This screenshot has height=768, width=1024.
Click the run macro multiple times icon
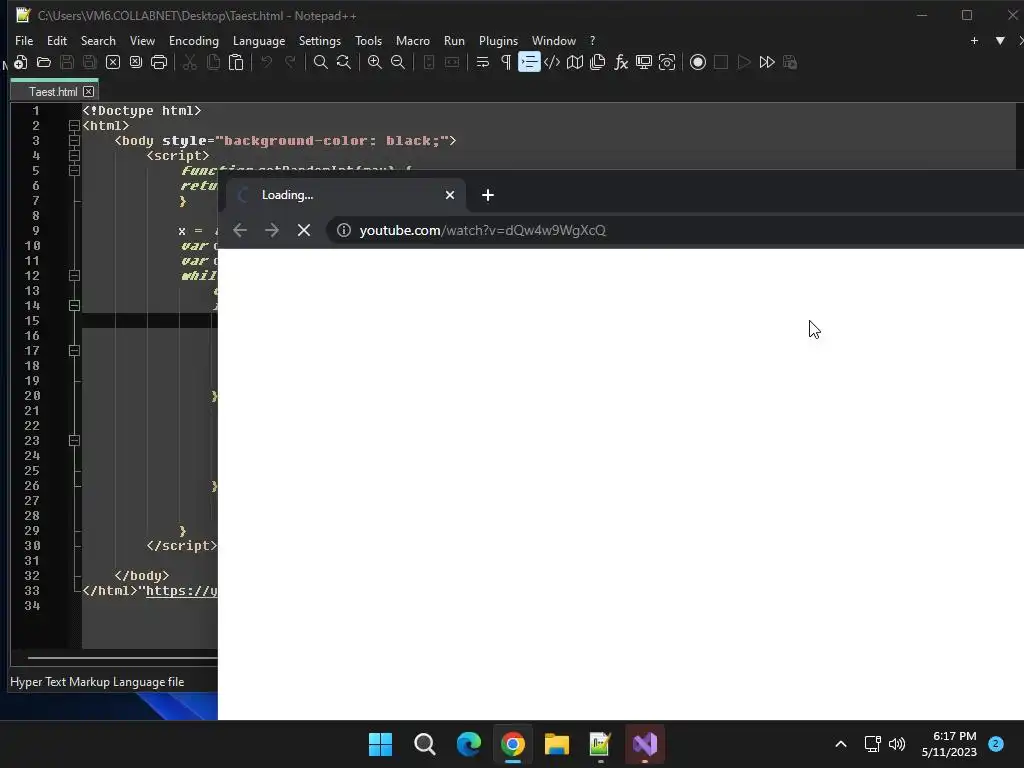[x=767, y=62]
